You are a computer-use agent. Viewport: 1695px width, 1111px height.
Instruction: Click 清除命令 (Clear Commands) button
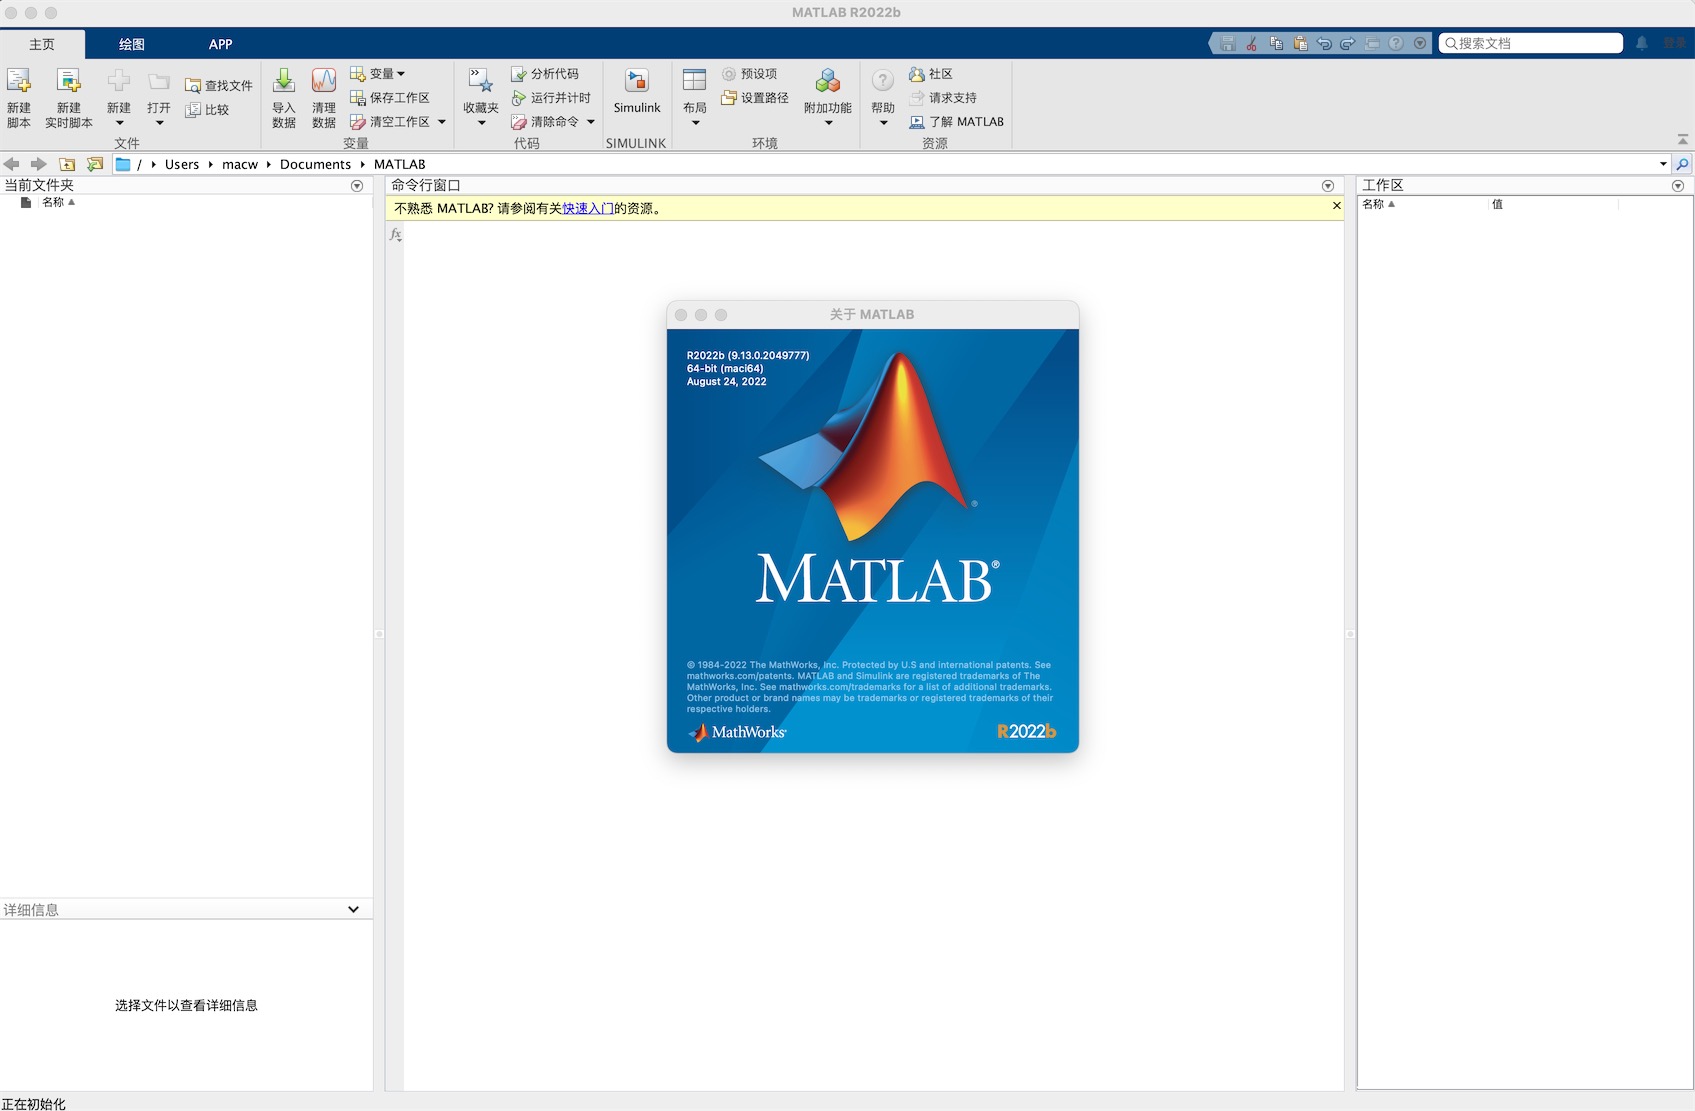[x=545, y=122]
